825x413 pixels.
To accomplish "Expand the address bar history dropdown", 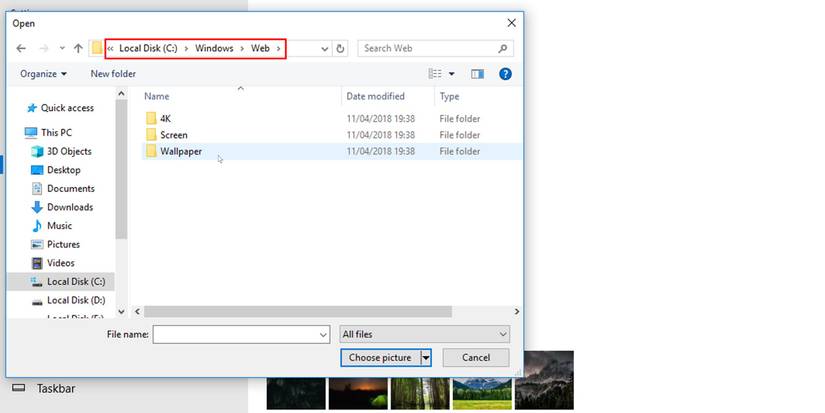I will [x=325, y=48].
